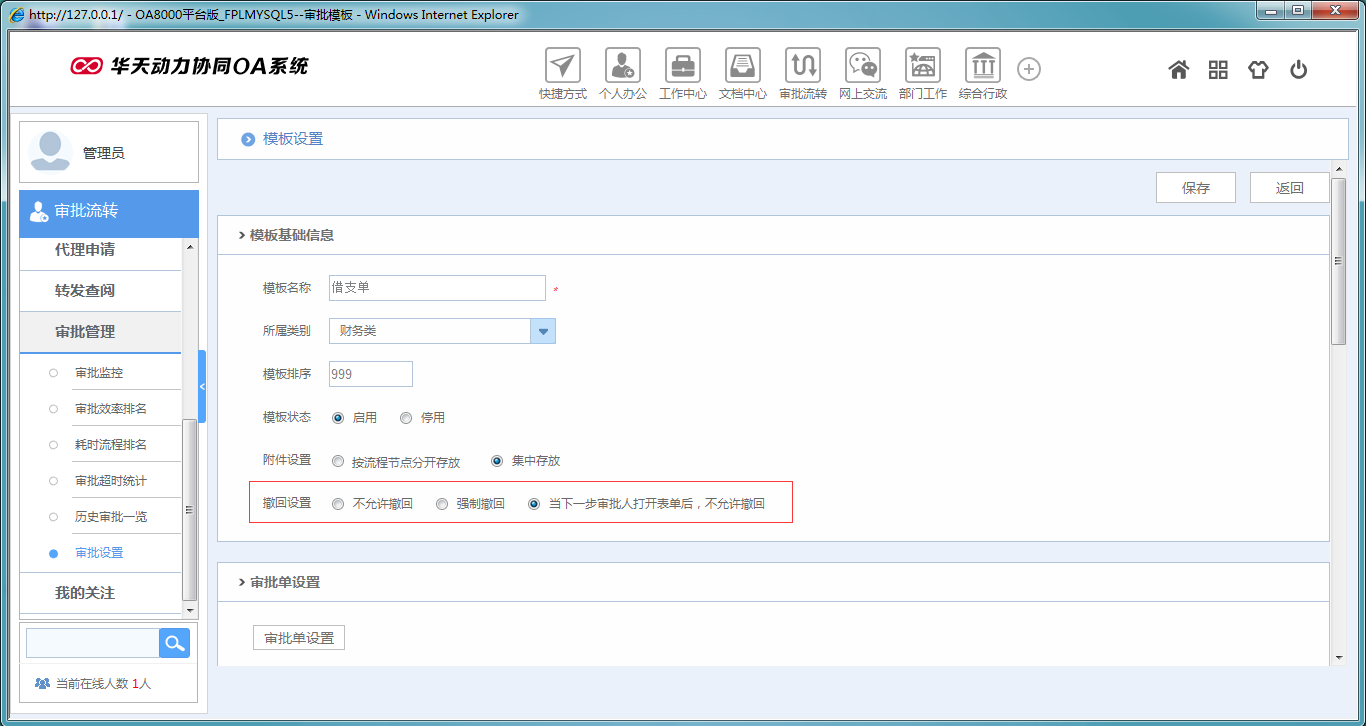Click the 审批单设置 button
Viewport: 1366px width, 726px height.
pos(299,638)
